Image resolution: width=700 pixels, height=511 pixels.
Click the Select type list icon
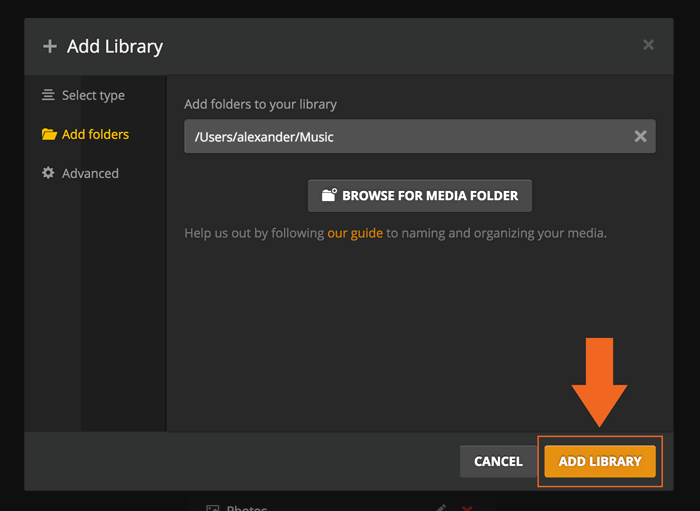tap(48, 95)
